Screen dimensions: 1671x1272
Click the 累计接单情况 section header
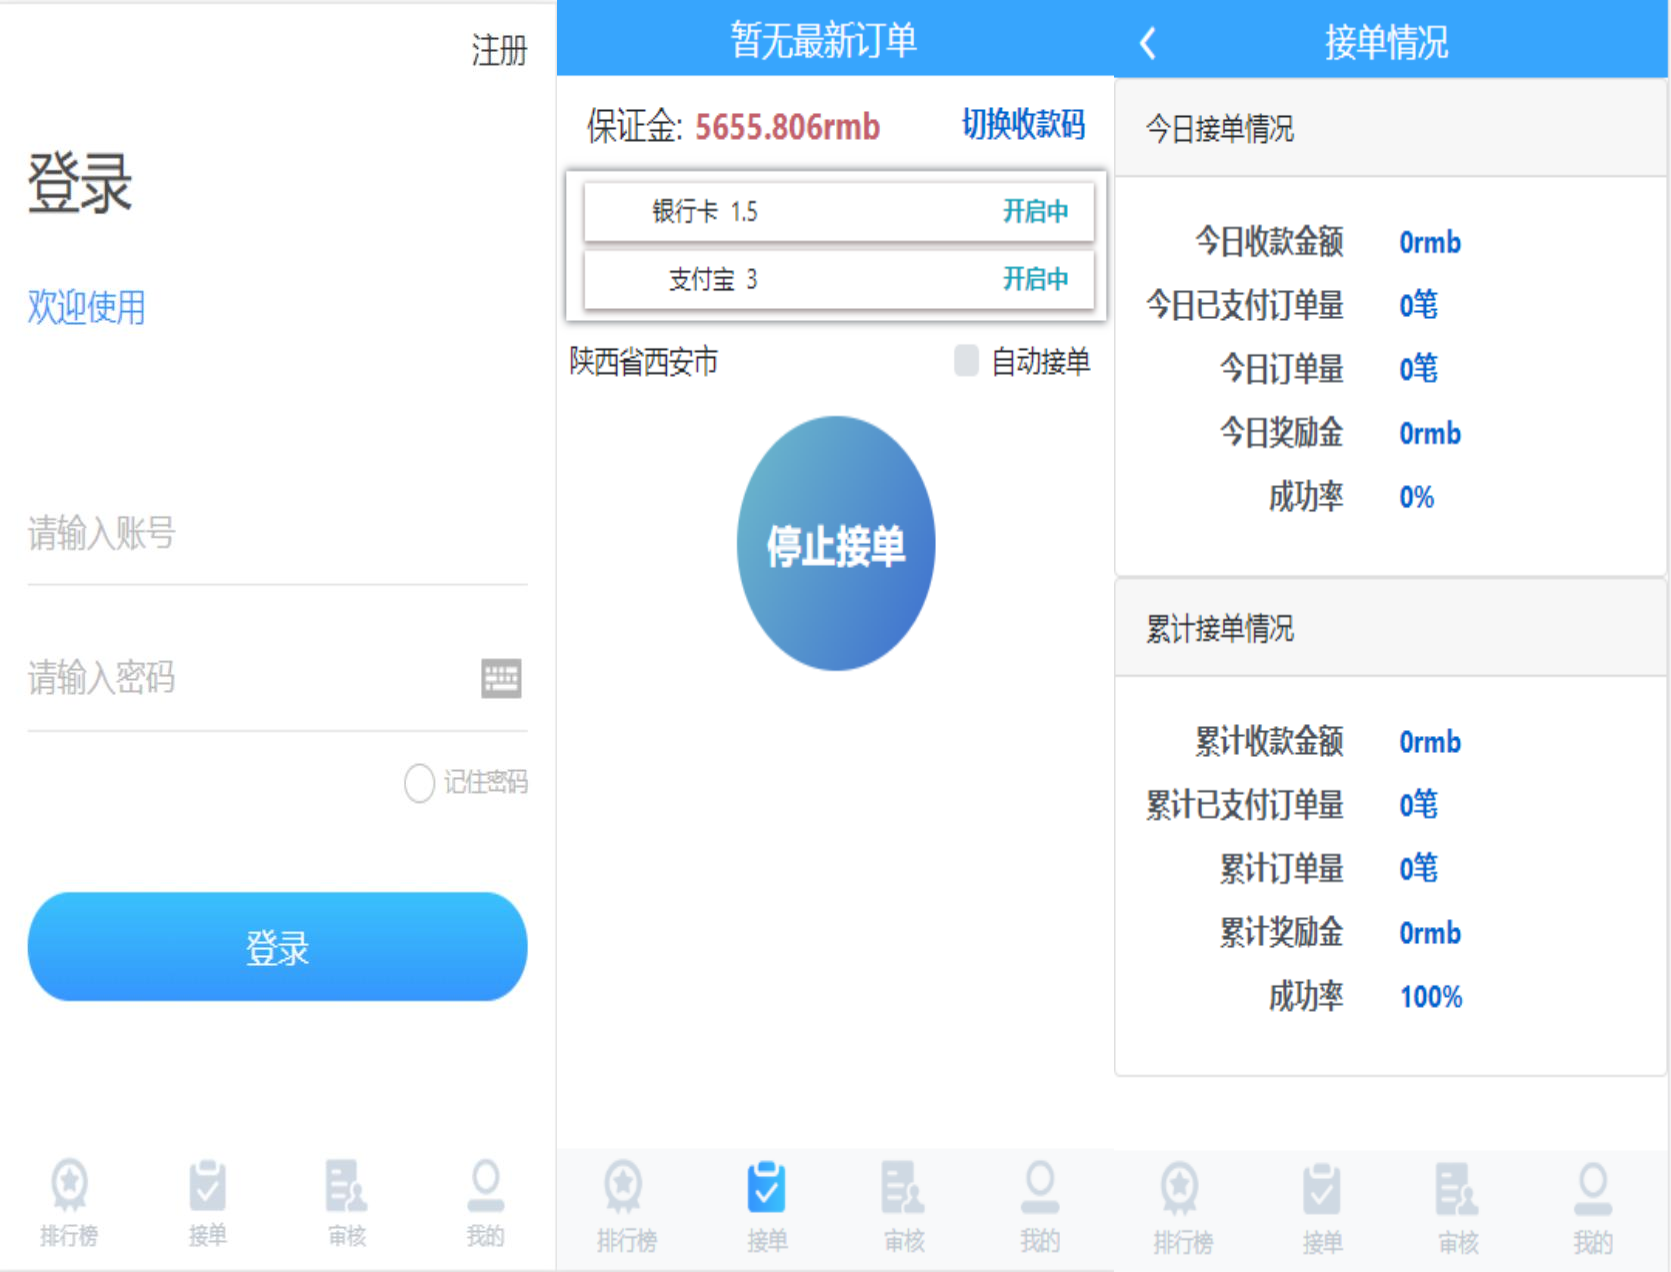[1390, 628]
